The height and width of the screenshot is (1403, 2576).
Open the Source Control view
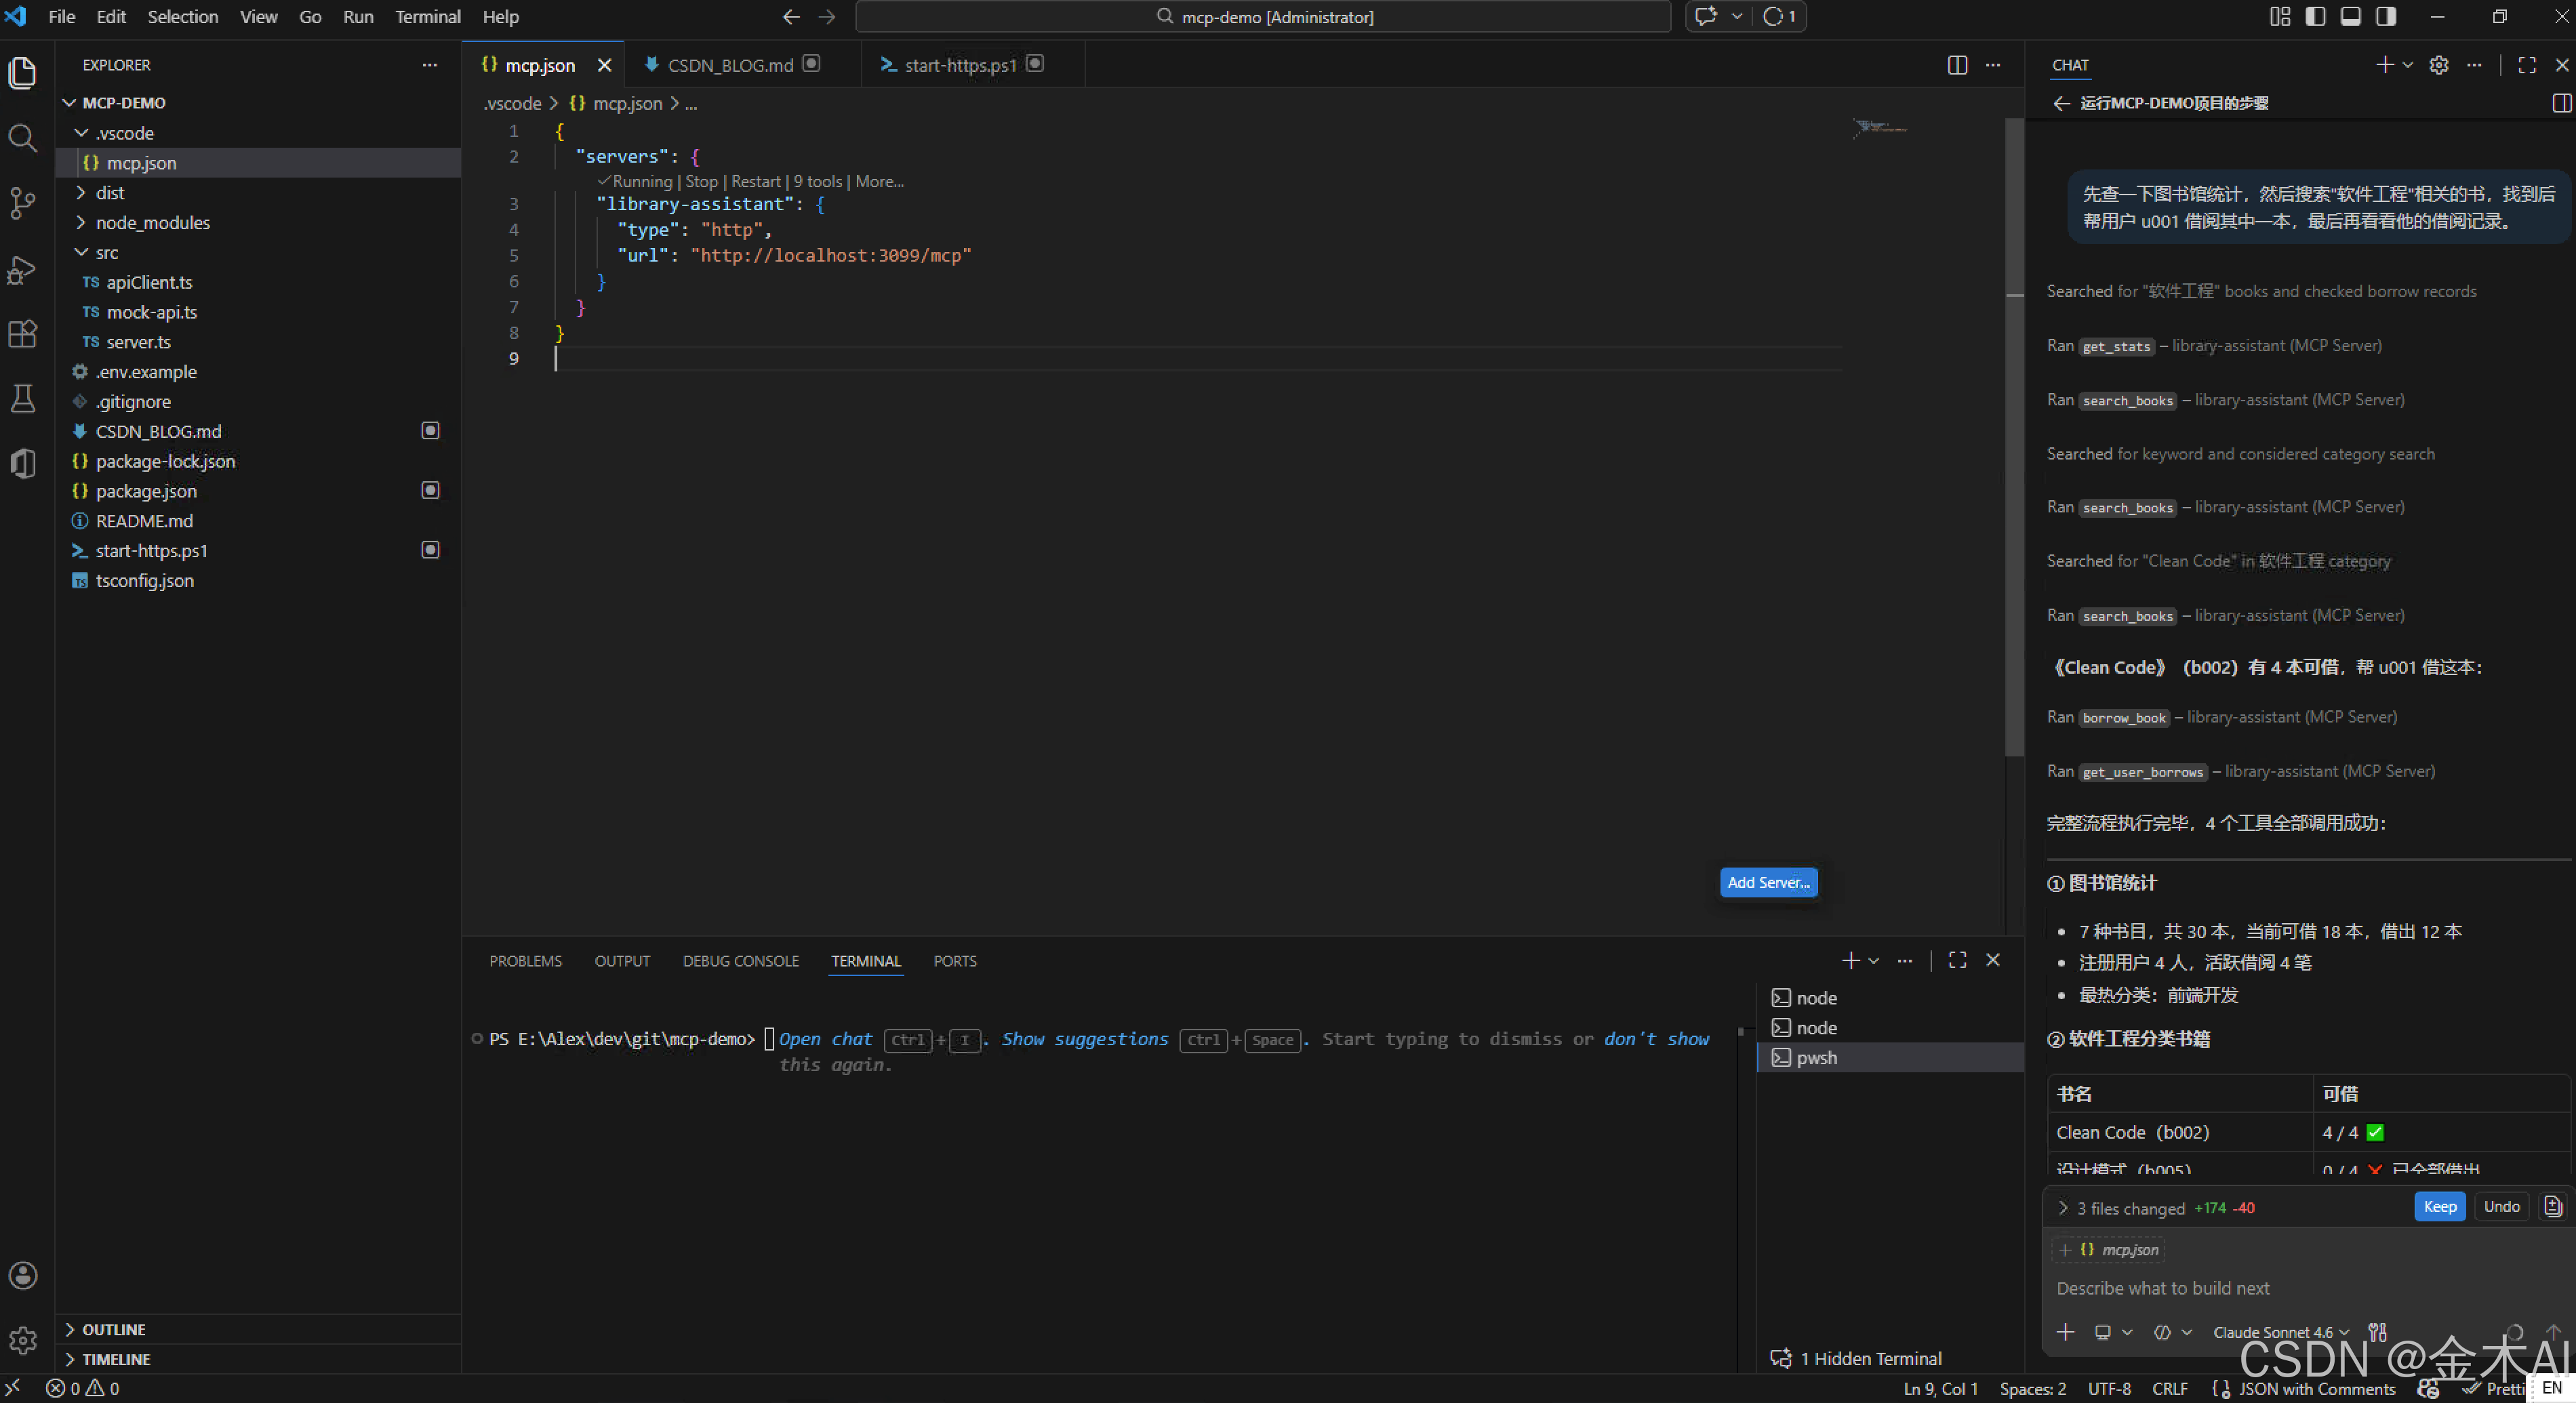point(22,203)
